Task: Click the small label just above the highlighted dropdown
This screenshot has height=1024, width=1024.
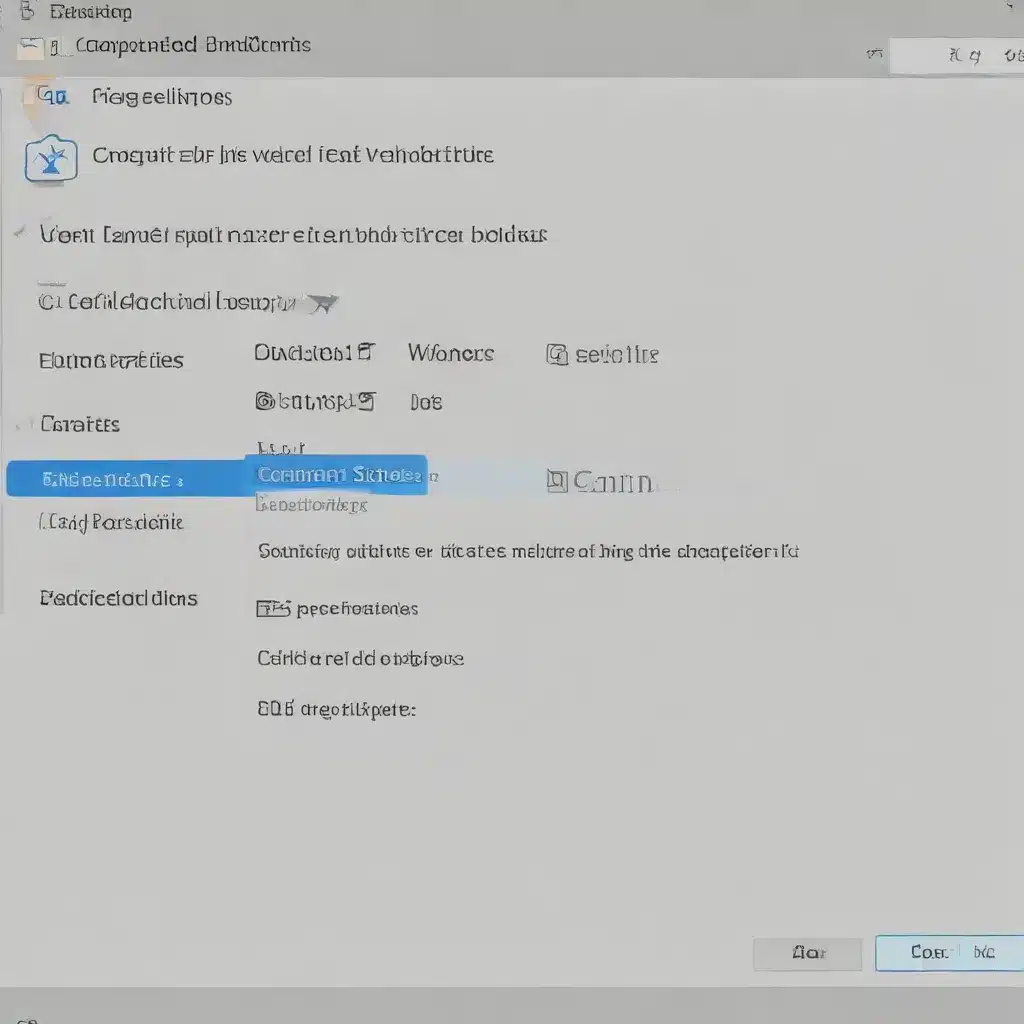Action: tap(281, 448)
